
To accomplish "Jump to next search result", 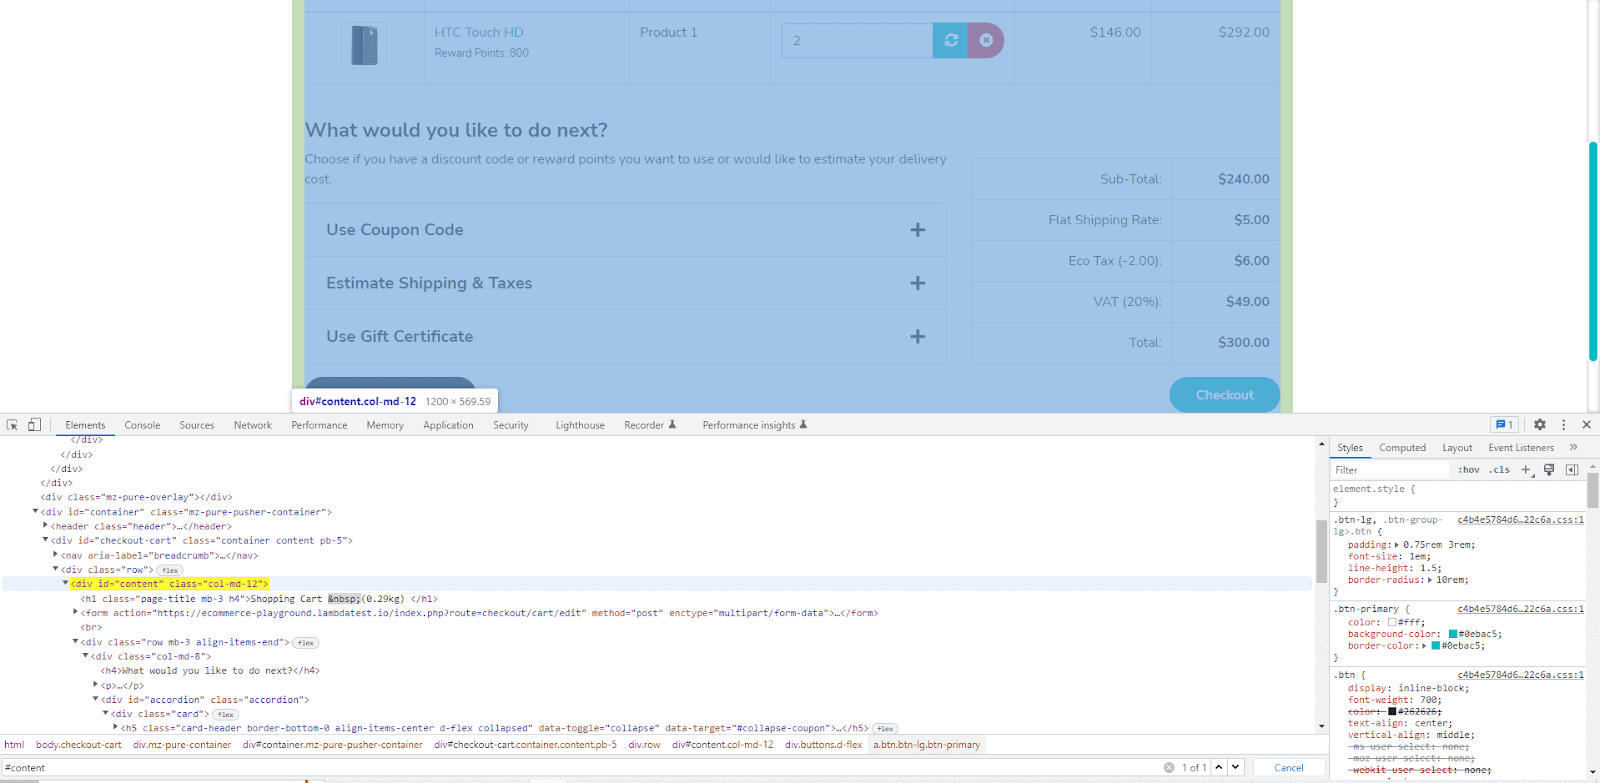I will pyautogui.click(x=1236, y=767).
